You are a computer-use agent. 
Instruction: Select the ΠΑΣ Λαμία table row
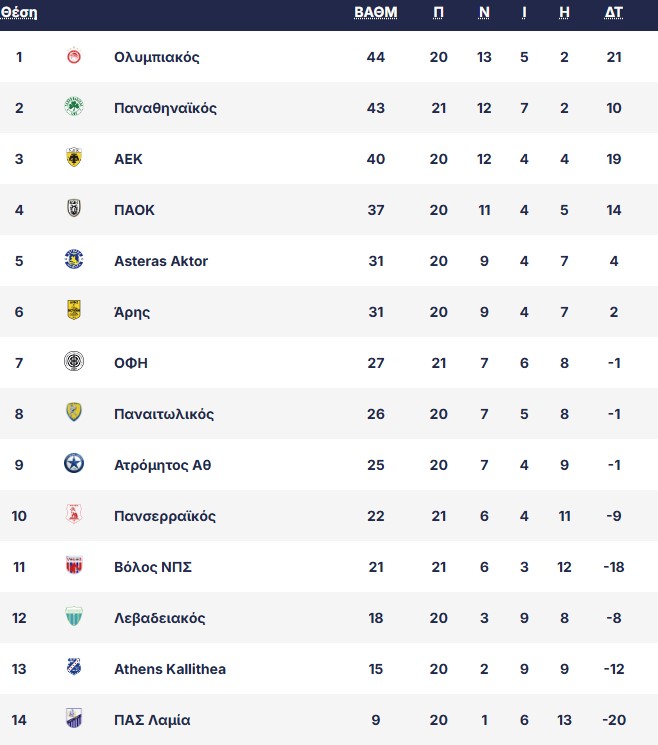tap(329, 719)
